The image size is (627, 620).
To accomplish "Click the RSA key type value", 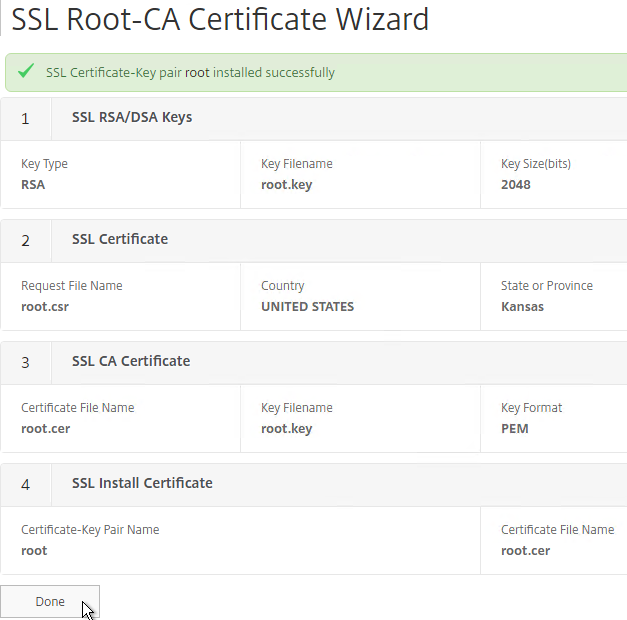I will coord(33,185).
